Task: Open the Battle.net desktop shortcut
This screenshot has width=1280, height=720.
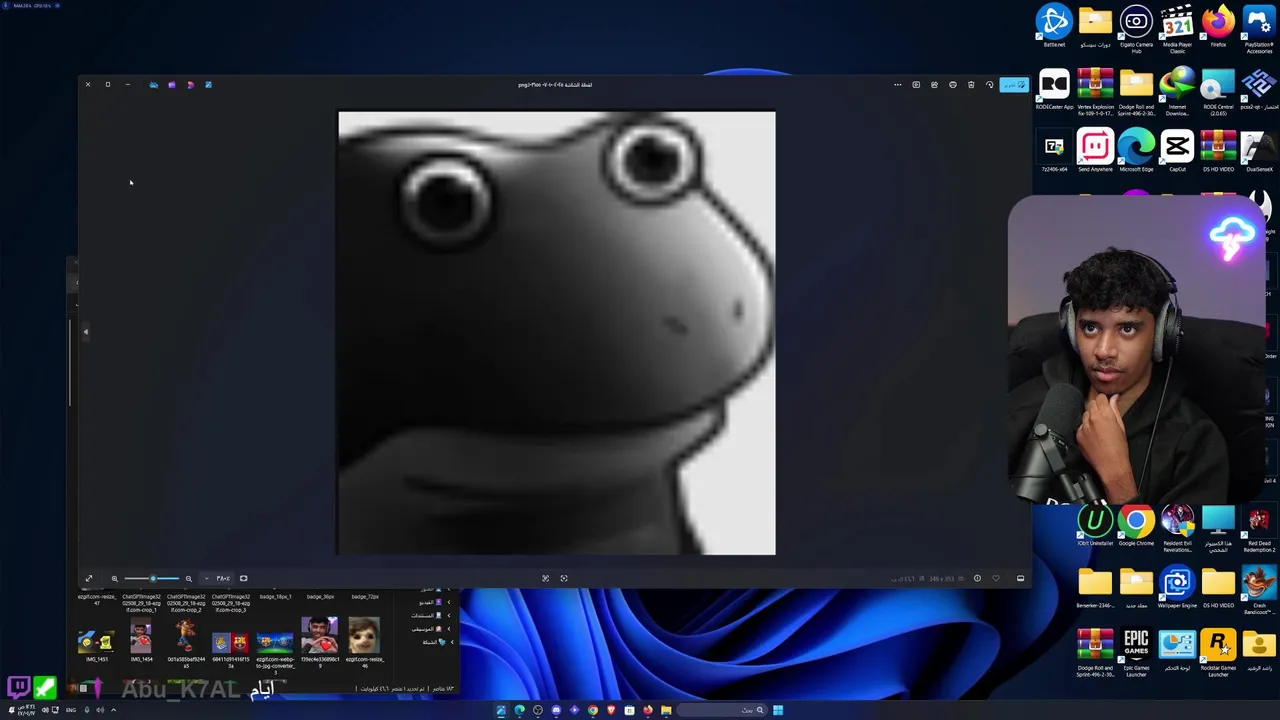Action: tap(1054, 27)
